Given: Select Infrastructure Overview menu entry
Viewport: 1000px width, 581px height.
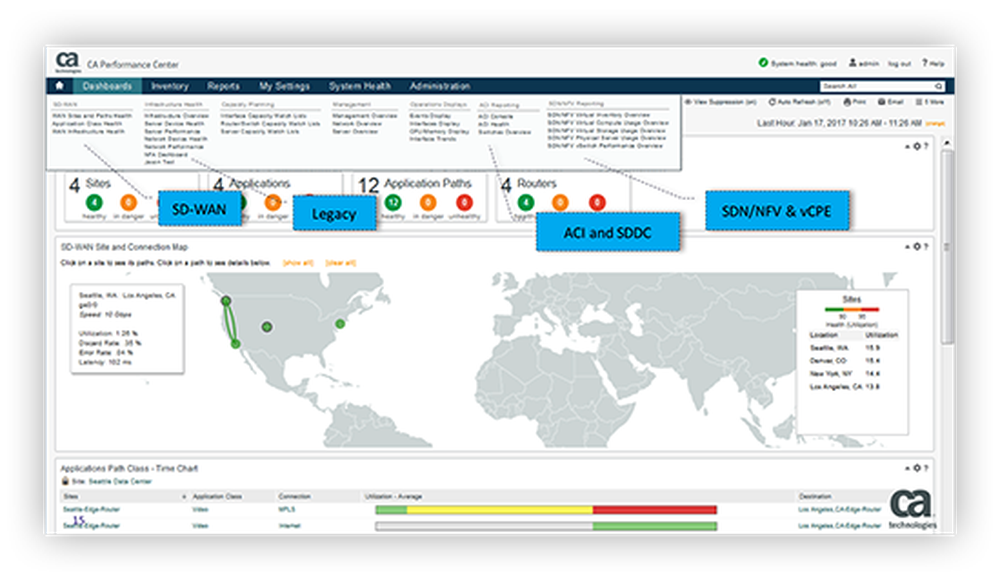Looking at the screenshot, I should (177, 116).
